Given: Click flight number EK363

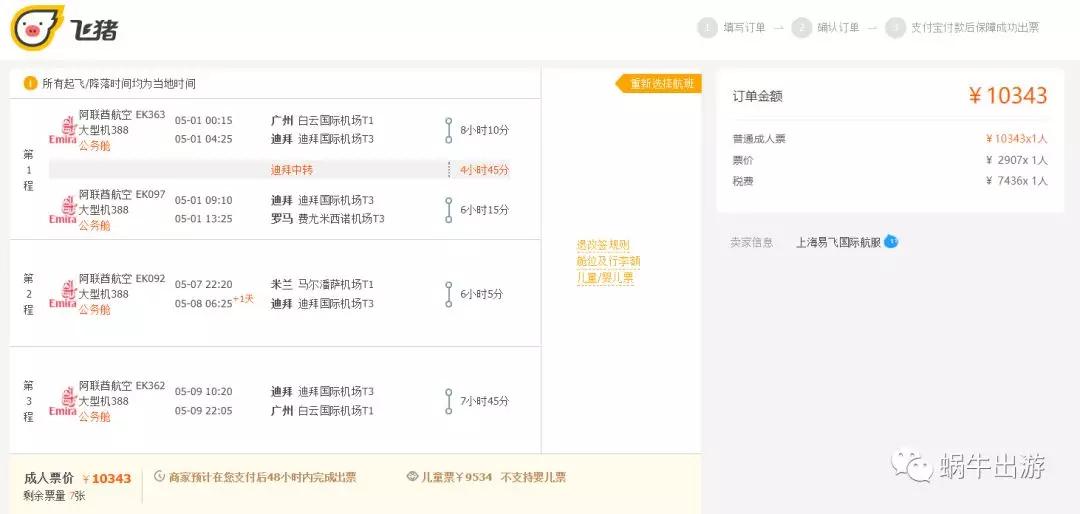Looking at the screenshot, I should point(150,115).
